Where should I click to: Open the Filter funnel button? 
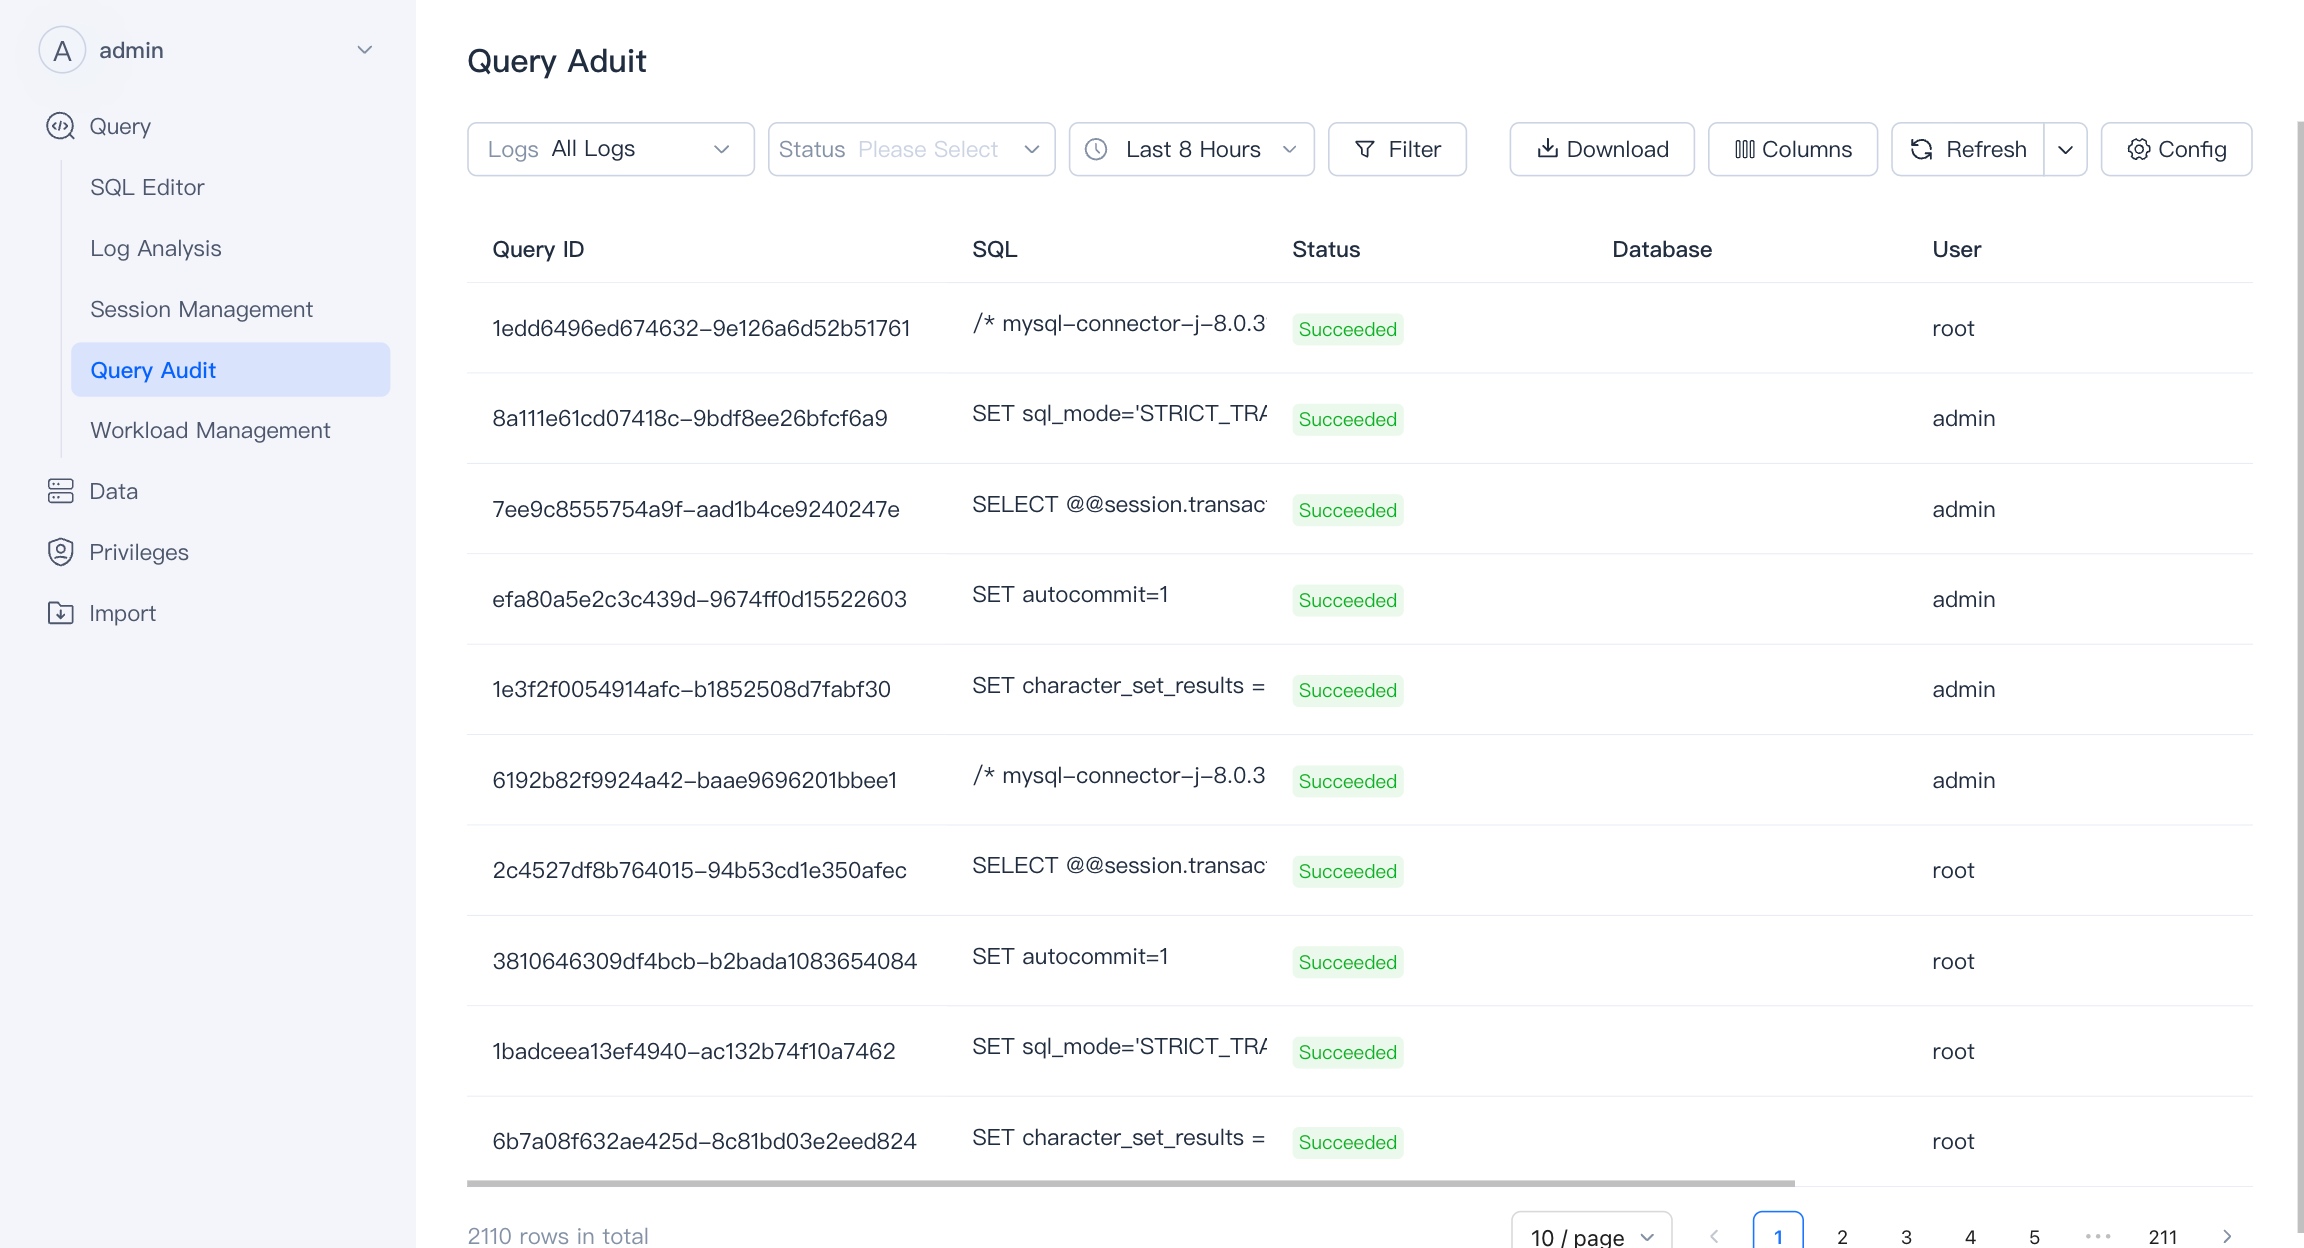point(1397,149)
